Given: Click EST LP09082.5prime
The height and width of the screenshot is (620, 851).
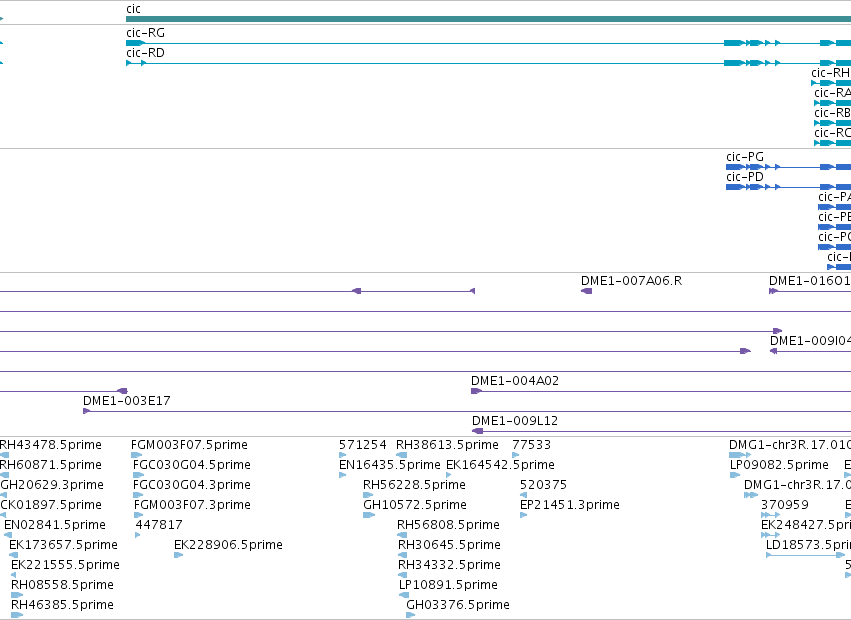Looking at the screenshot, I should point(779,465).
